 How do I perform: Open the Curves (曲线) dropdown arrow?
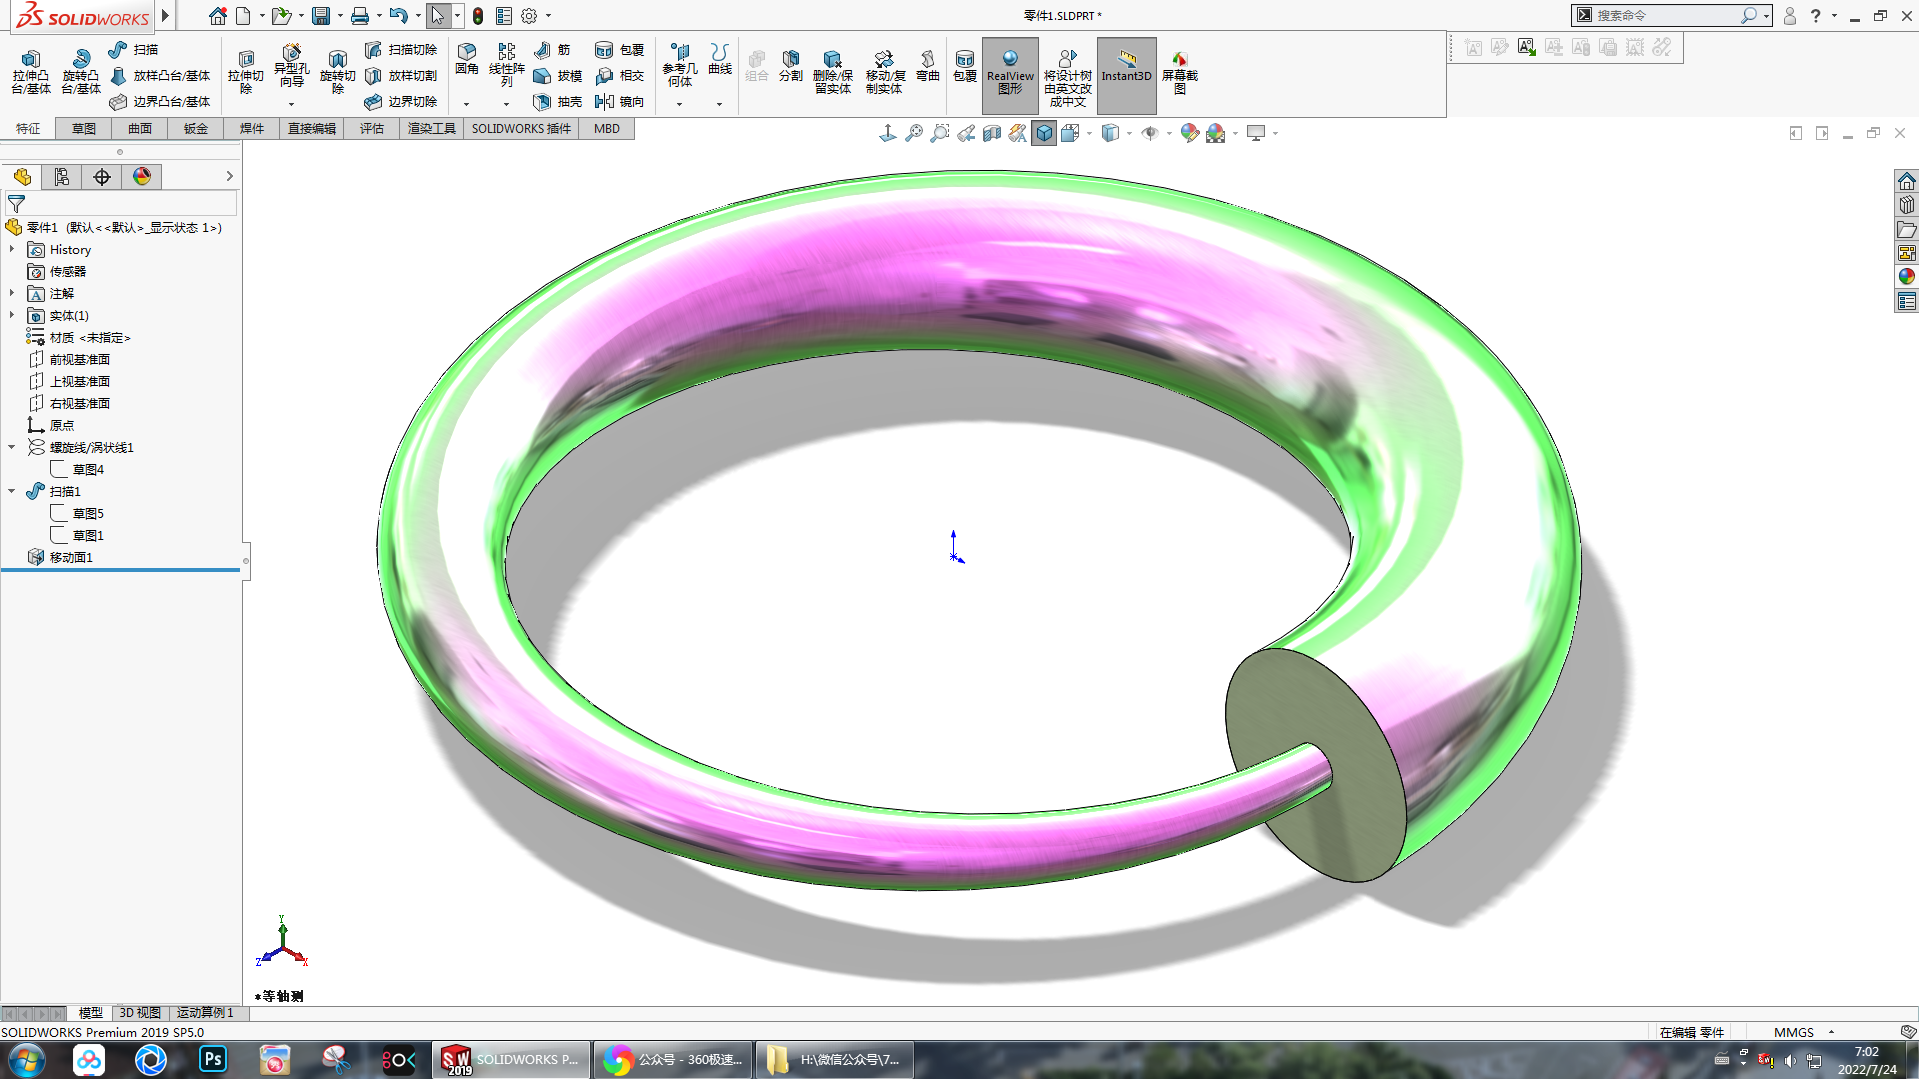click(x=719, y=104)
